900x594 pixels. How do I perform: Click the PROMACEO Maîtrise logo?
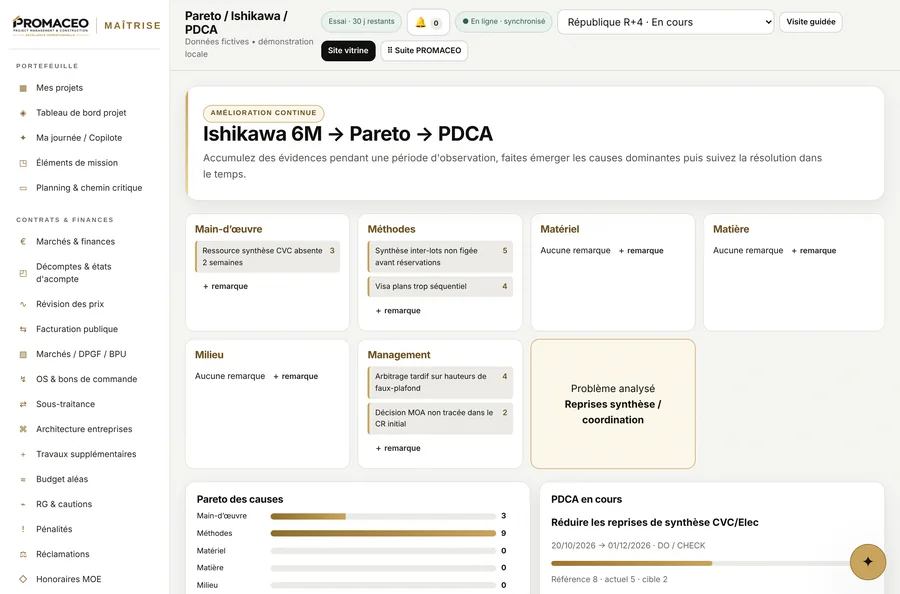click(86, 25)
